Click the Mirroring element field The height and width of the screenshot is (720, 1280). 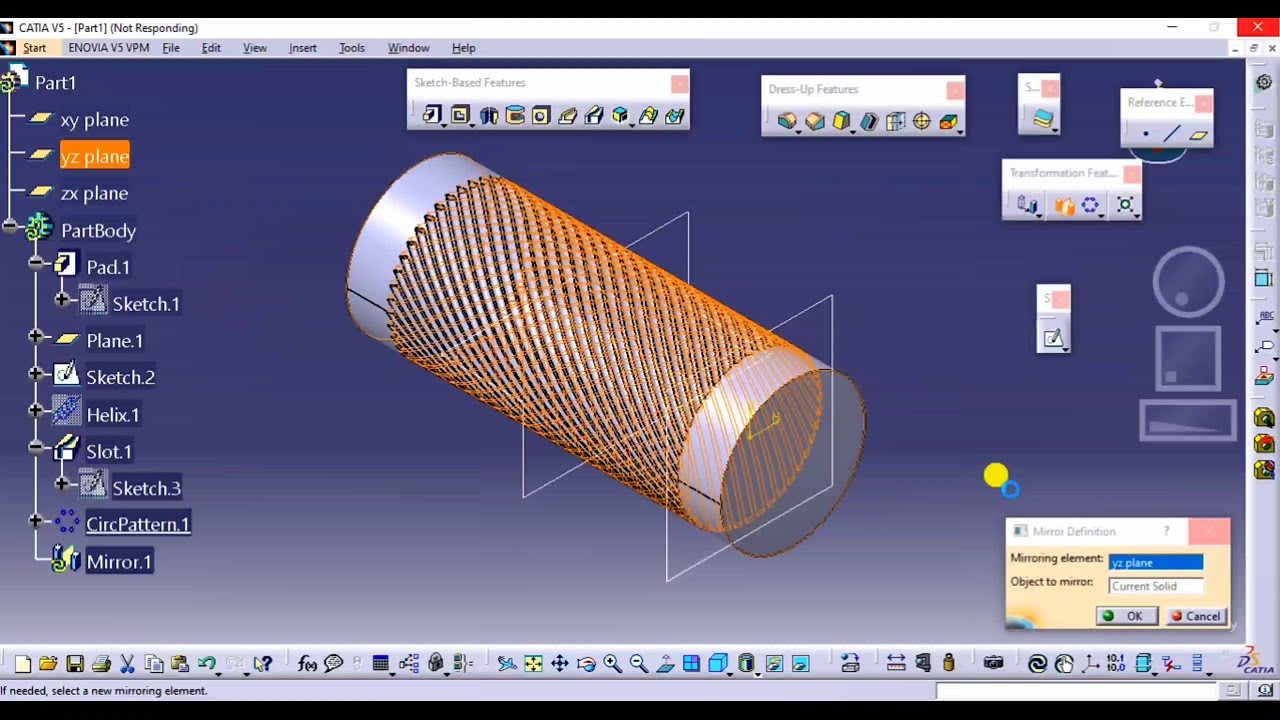pyautogui.click(x=1156, y=562)
